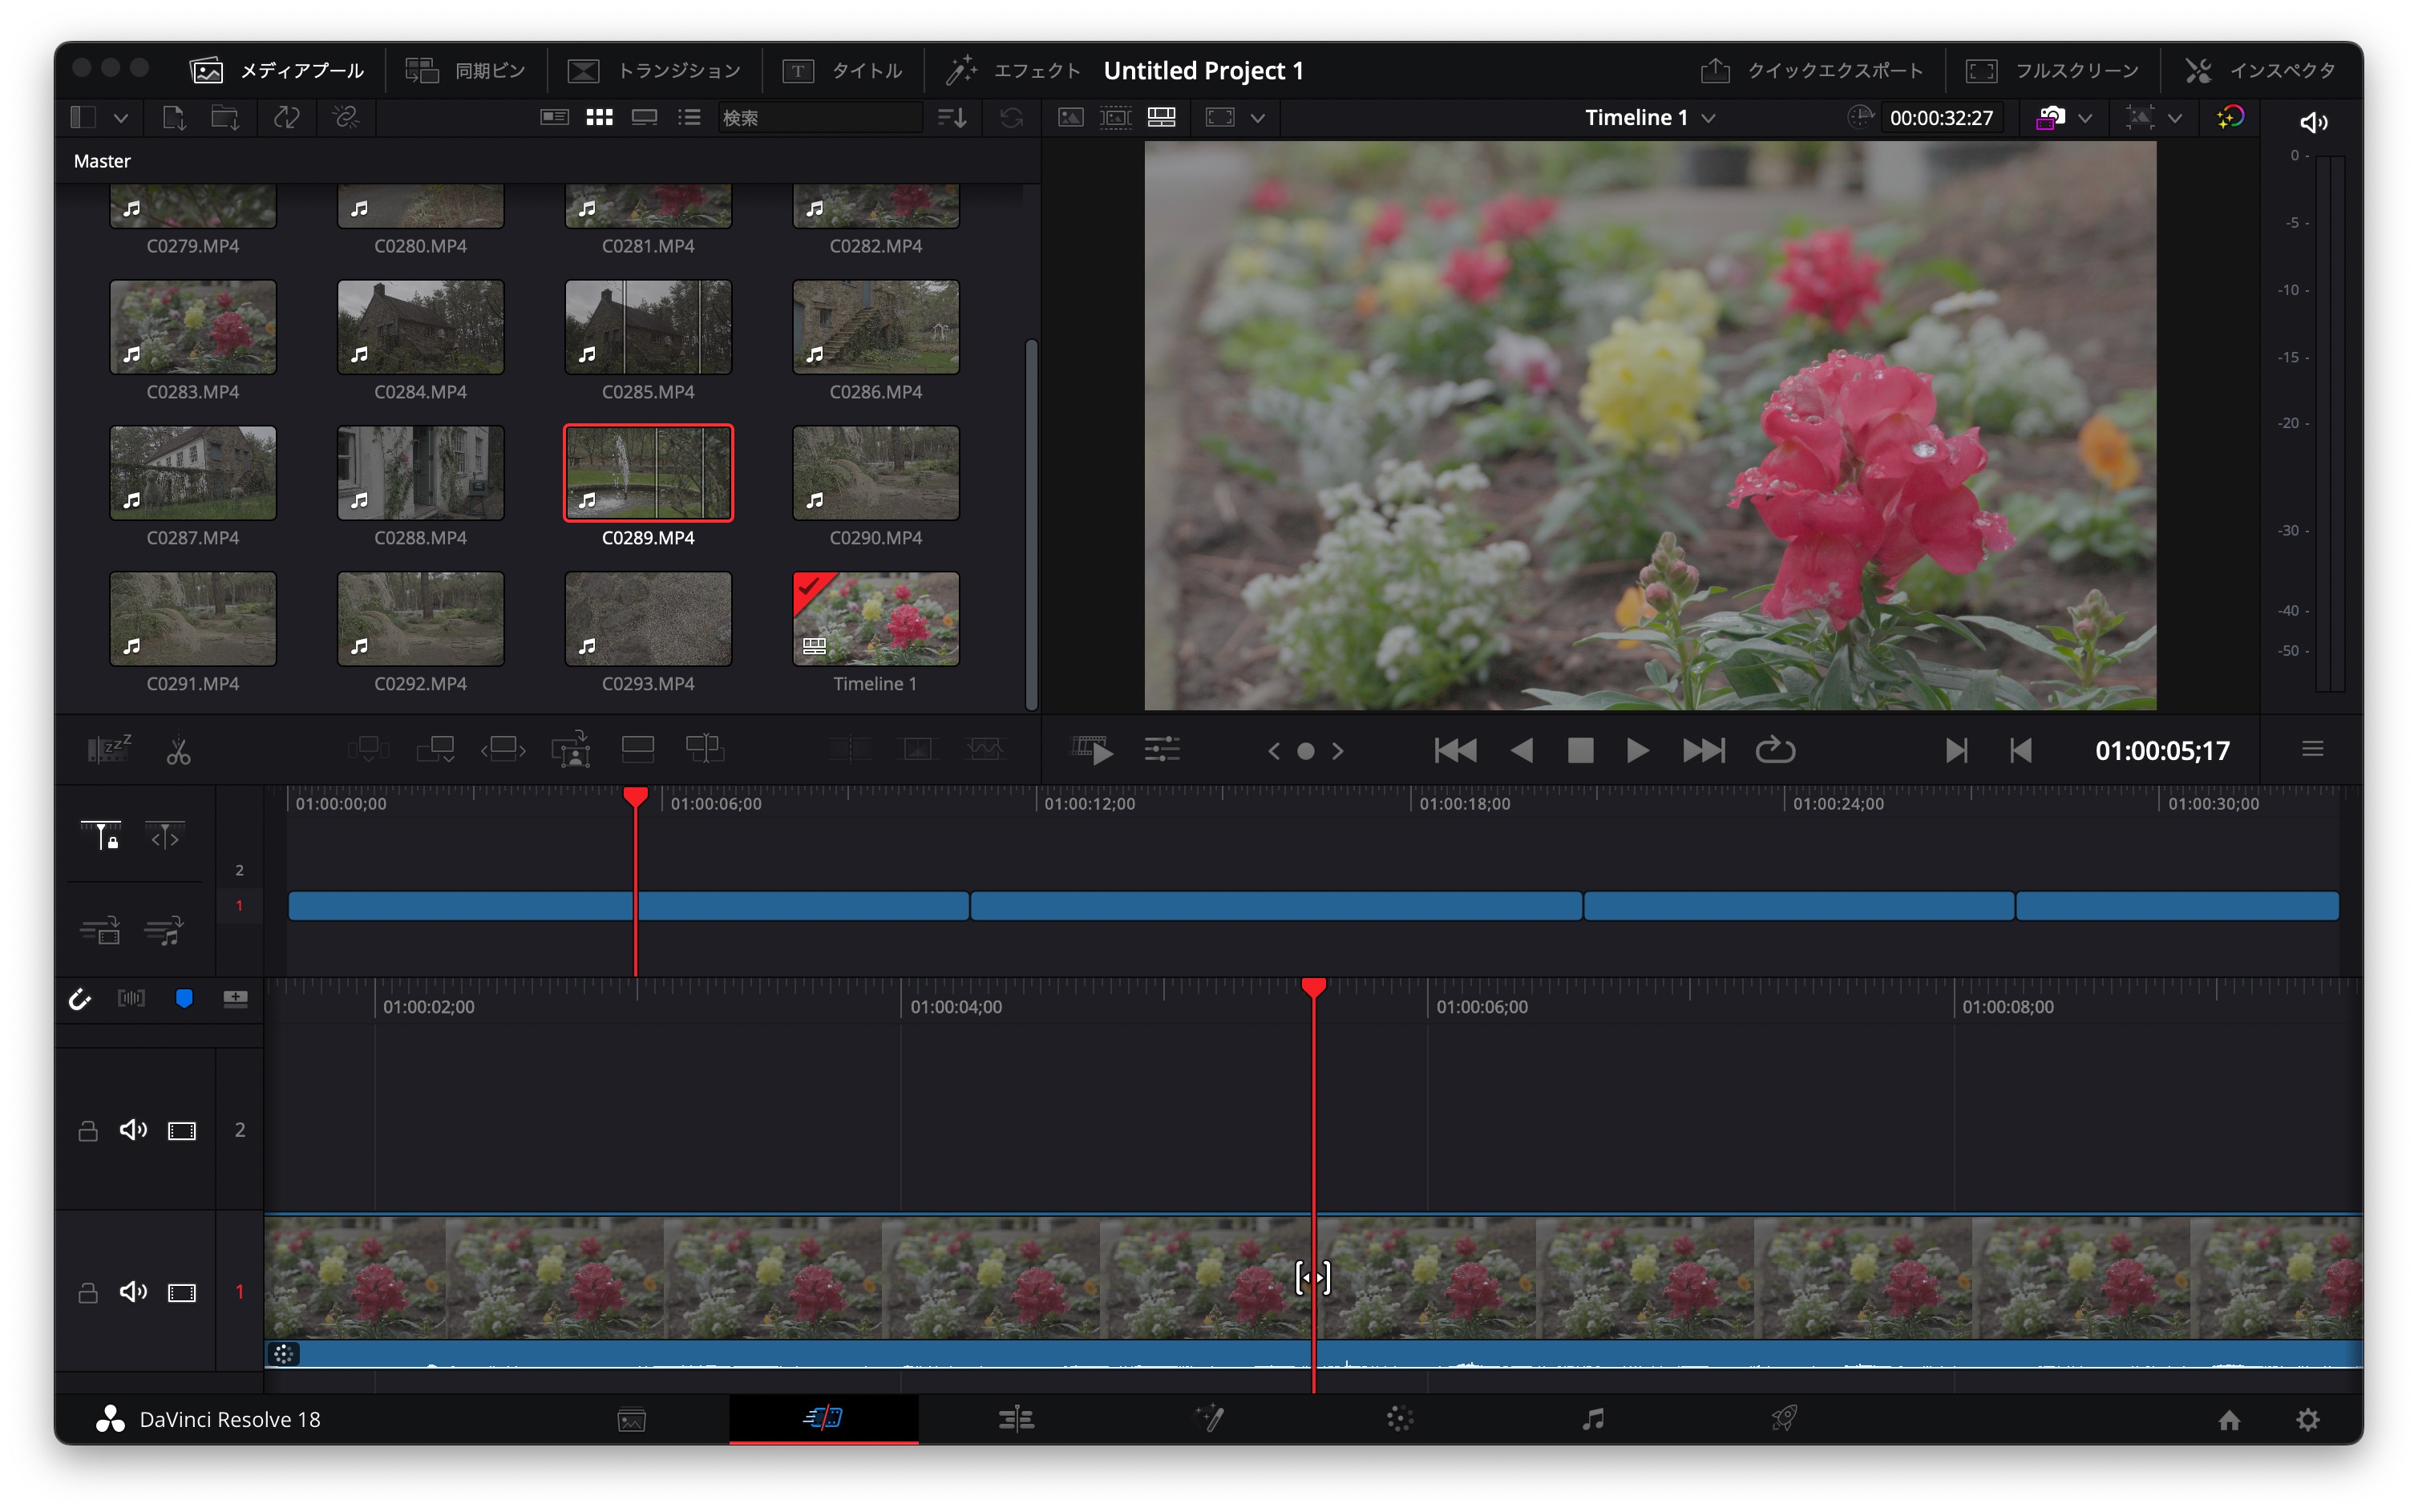Select the split clip scissors tool
The width and height of the screenshot is (2418, 1512).
(x=179, y=751)
